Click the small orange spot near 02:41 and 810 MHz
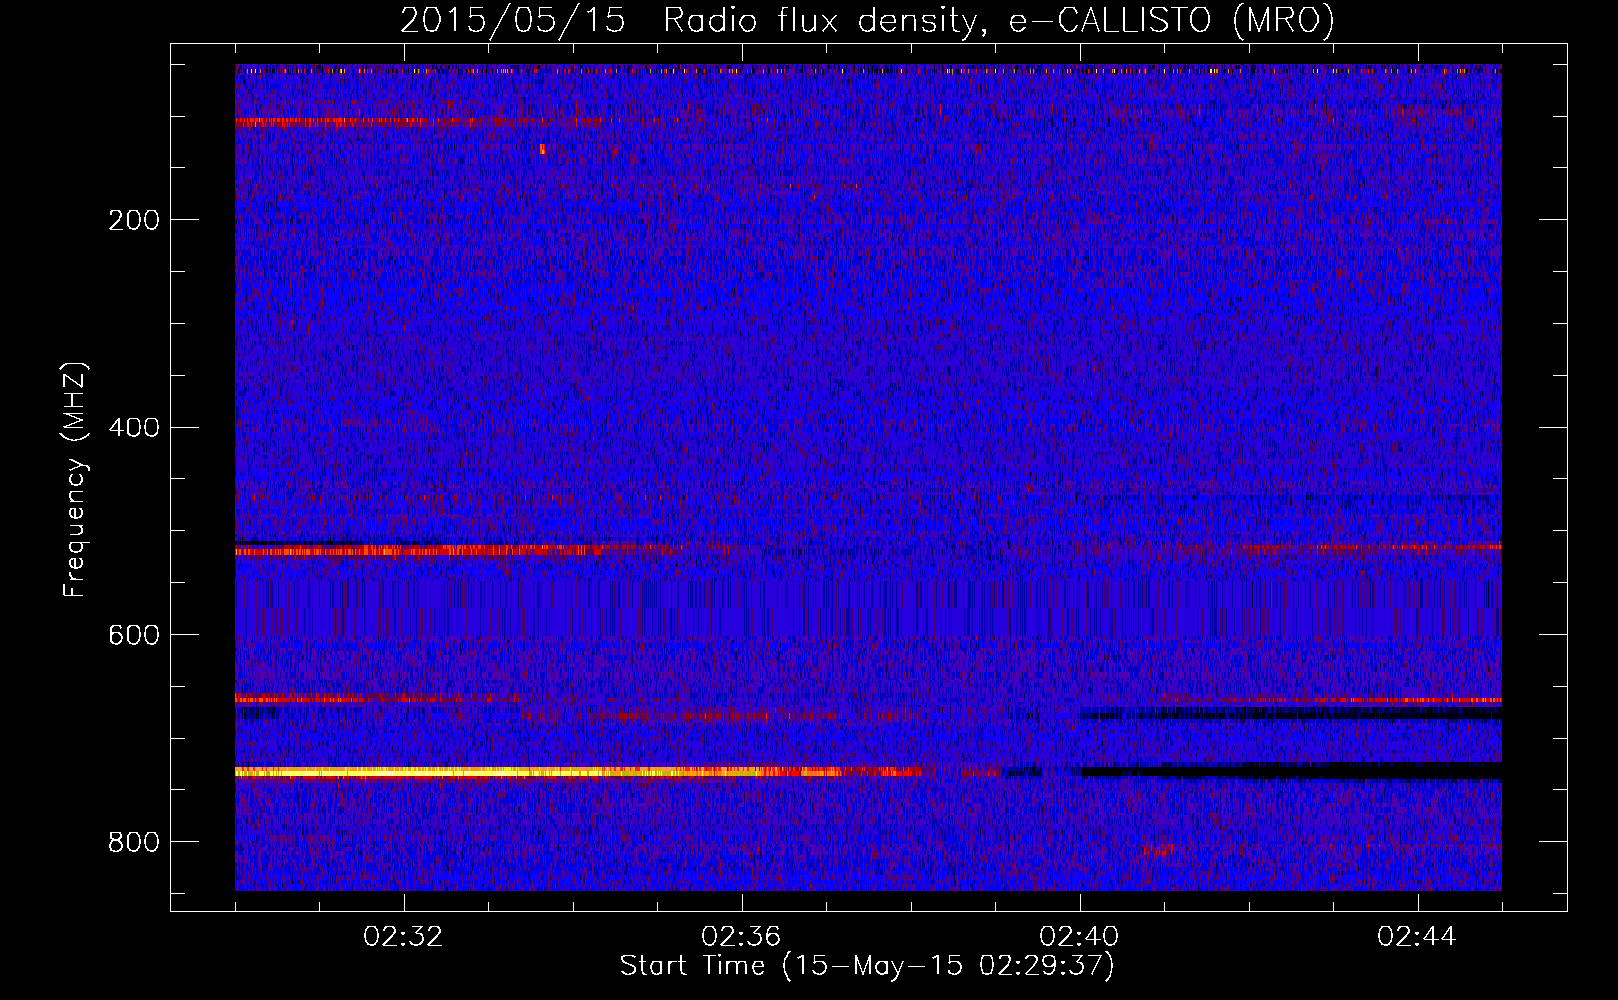Viewport: 1618px width, 1000px height. [1159, 850]
